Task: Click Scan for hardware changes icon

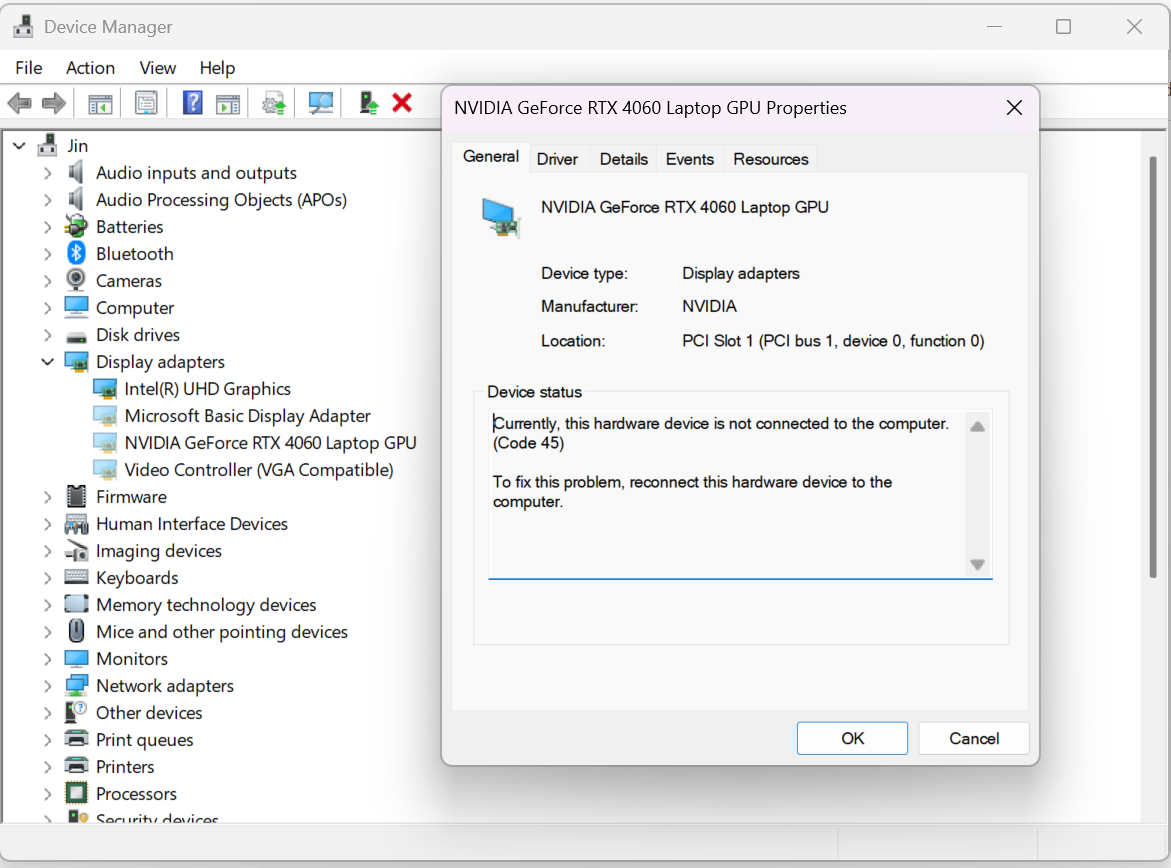Action: coord(320,103)
